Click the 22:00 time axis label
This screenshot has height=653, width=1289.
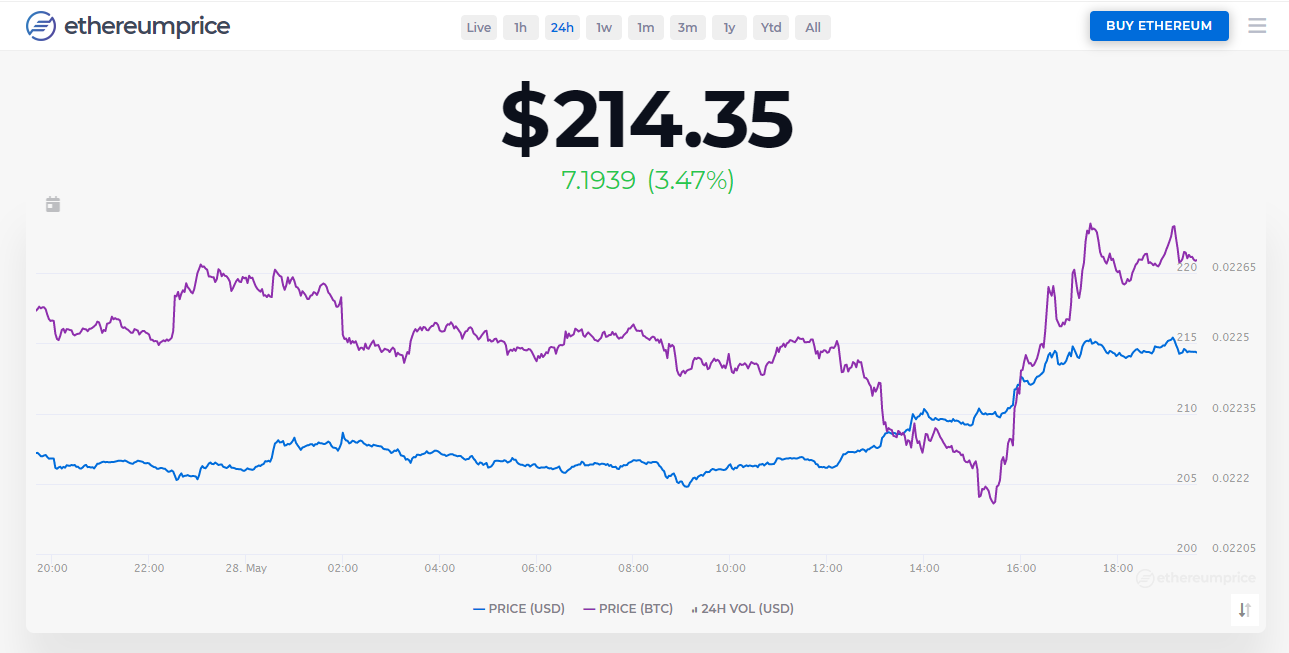point(149,568)
